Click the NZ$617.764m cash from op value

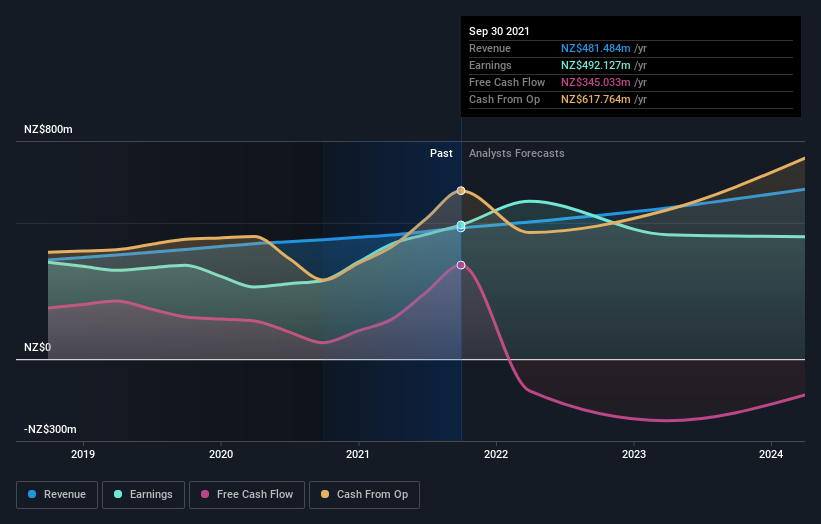click(x=596, y=99)
